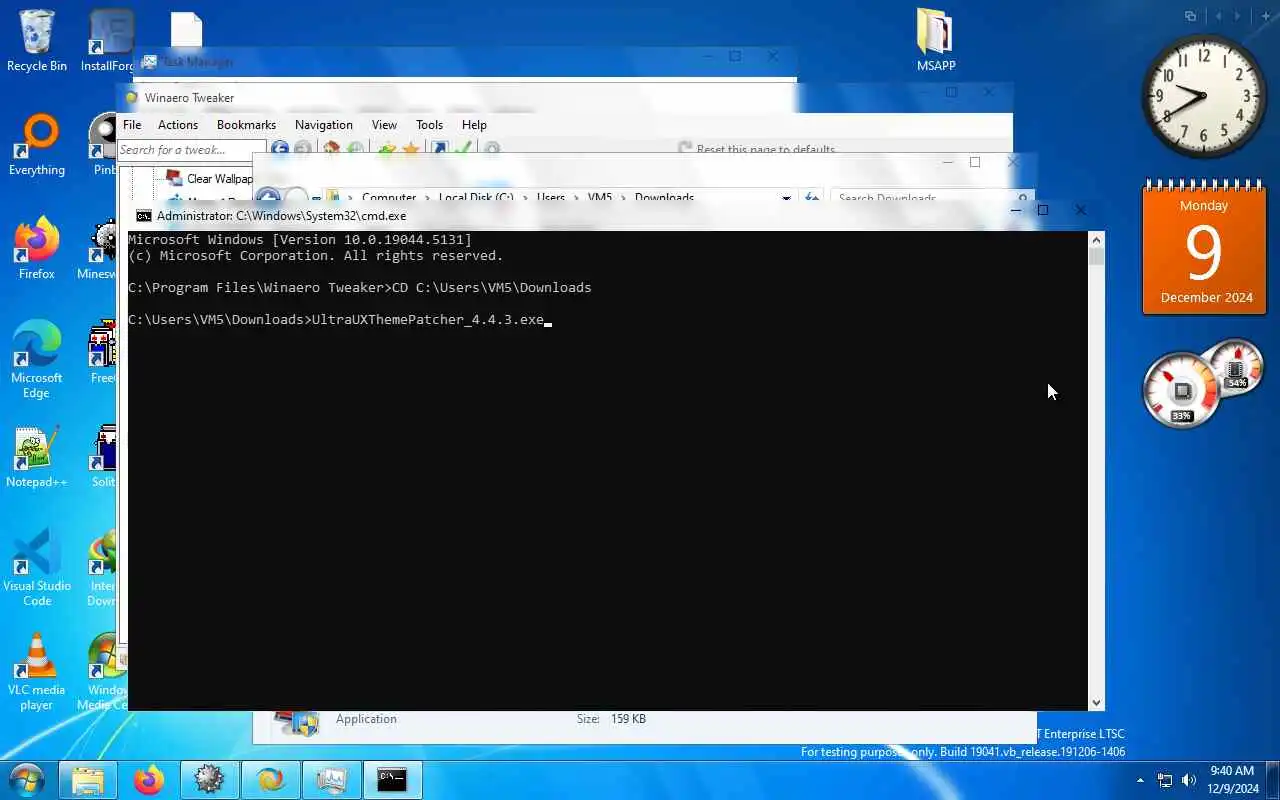Activate the cmd.exe taskbar button
The width and height of the screenshot is (1280, 800).
[x=392, y=780]
